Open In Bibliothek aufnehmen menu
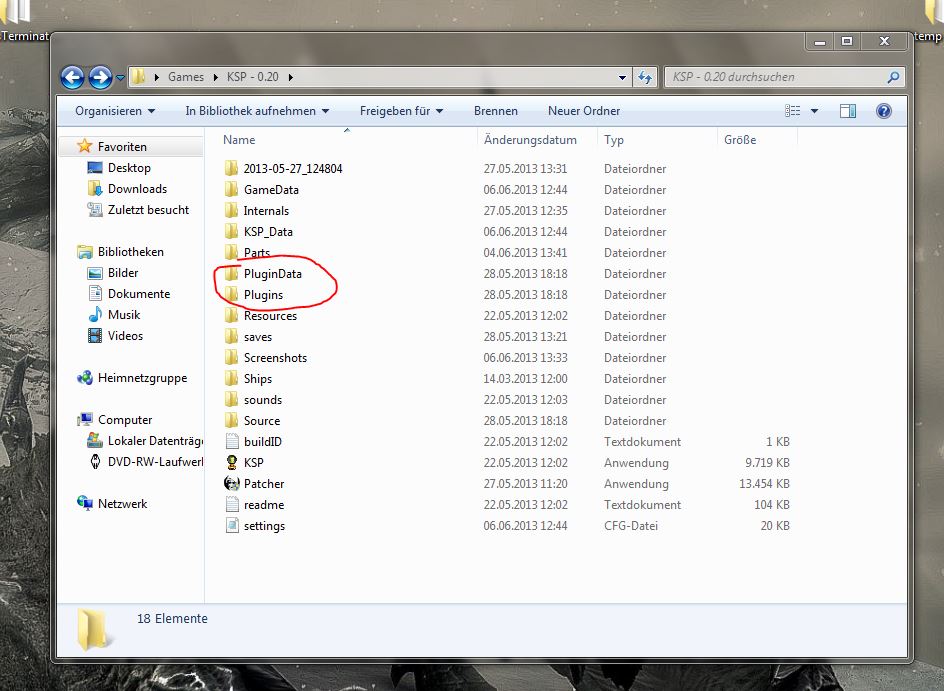This screenshot has width=944, height=691. (258, 111)
